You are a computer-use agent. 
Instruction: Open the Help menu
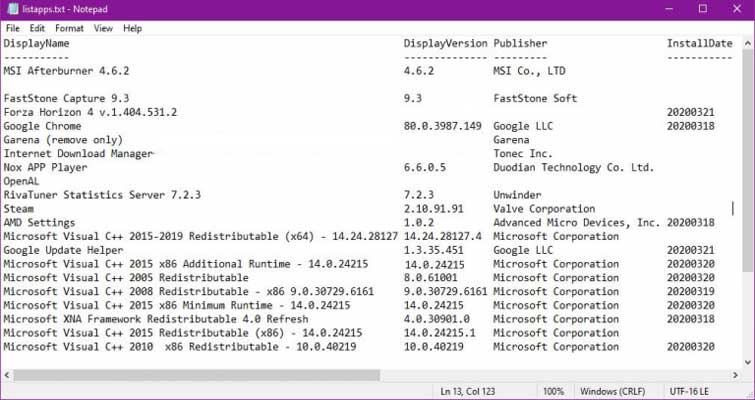pos(132,28)
